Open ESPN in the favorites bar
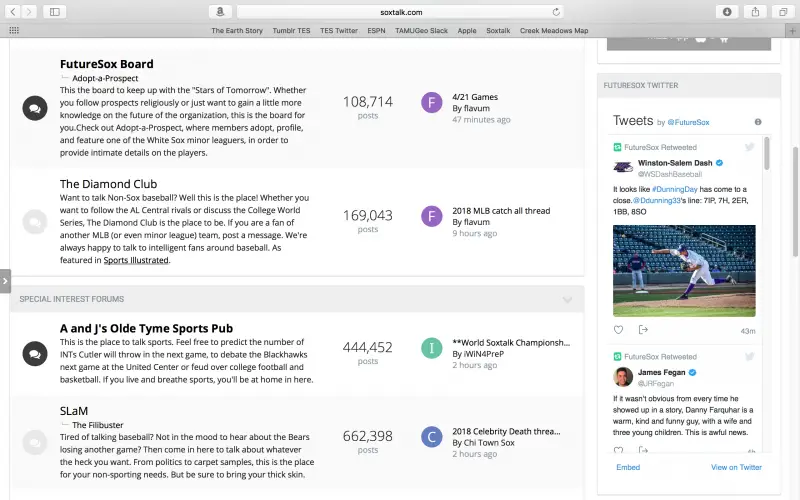Viewport: 800px width, 500px height. tap(376, 31)
